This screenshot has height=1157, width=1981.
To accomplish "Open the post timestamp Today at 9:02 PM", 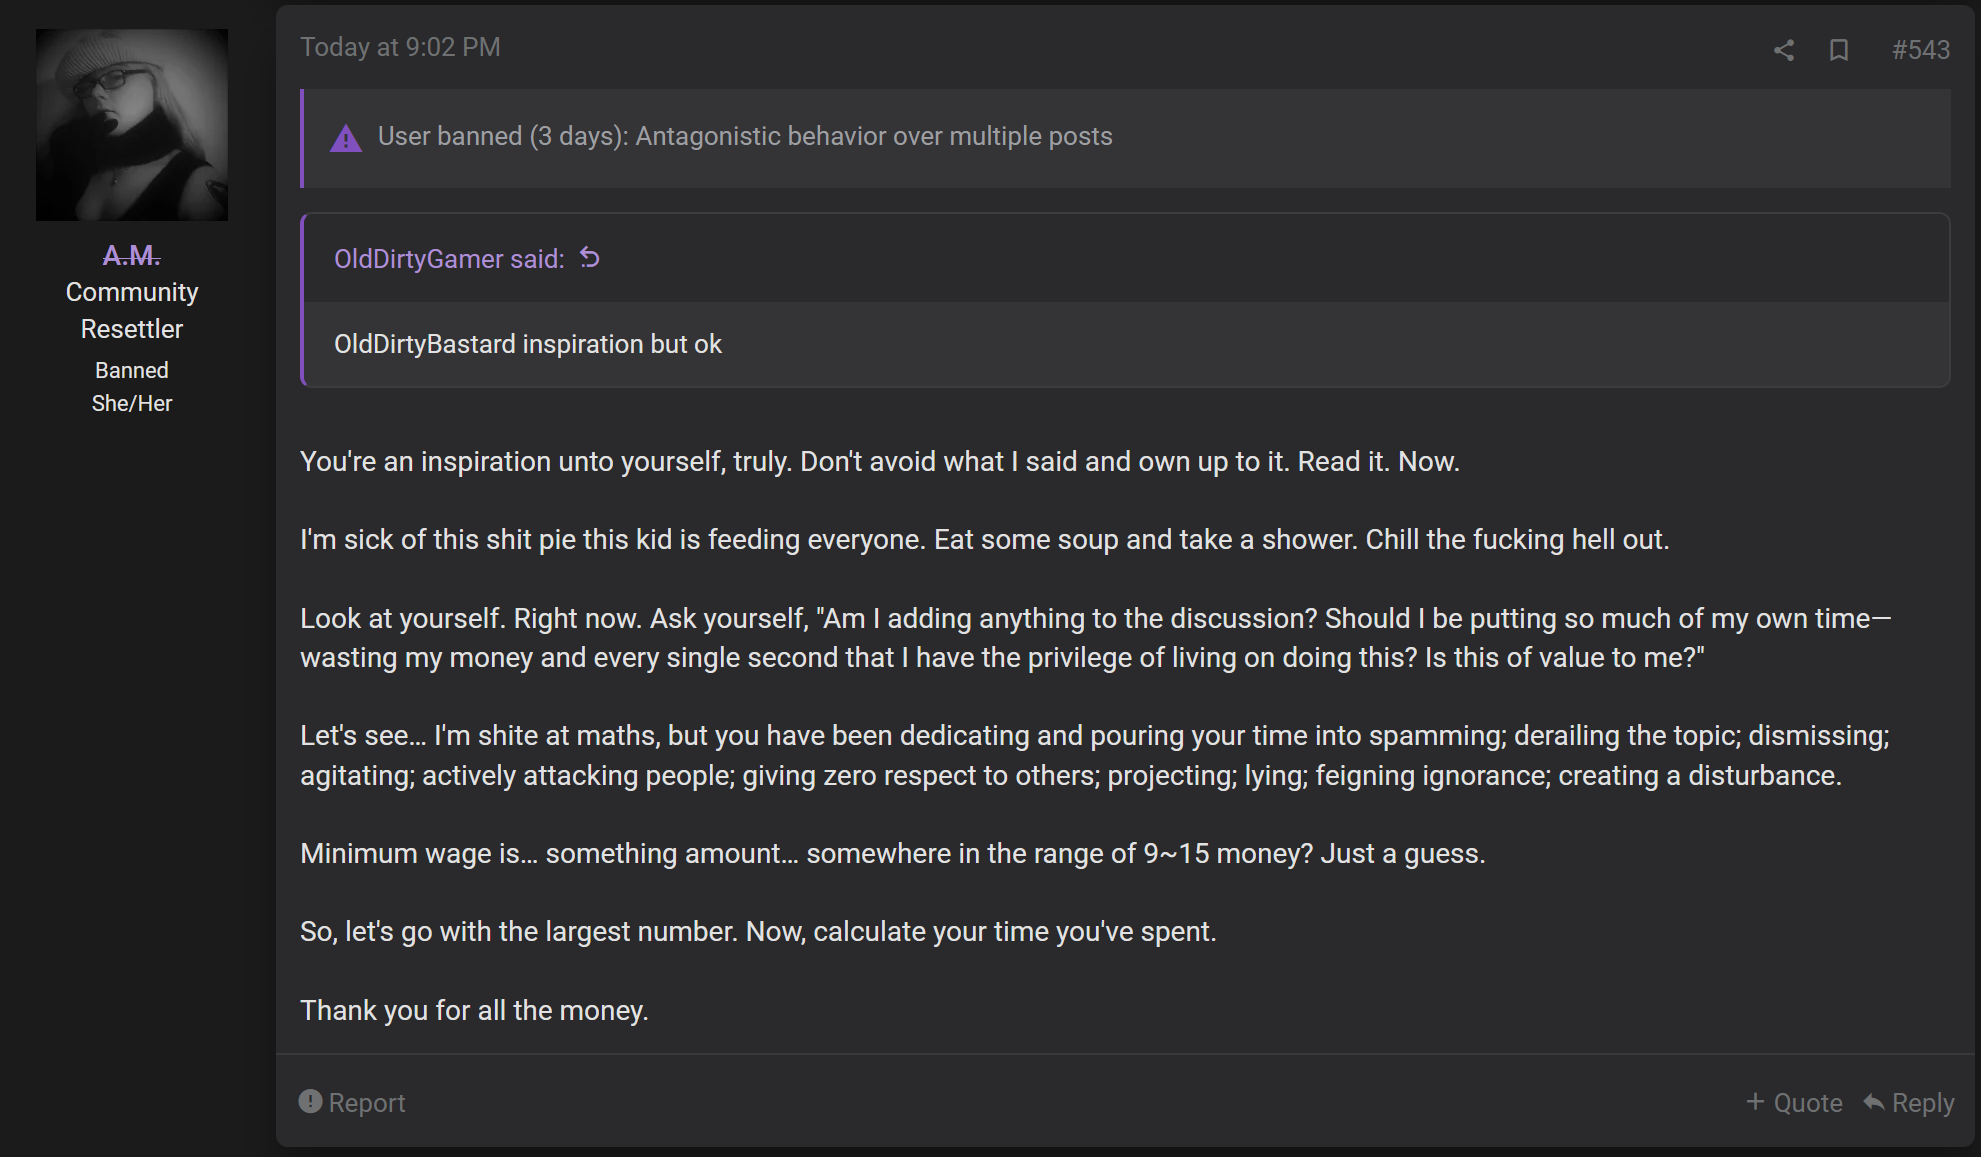I will 401,46.
